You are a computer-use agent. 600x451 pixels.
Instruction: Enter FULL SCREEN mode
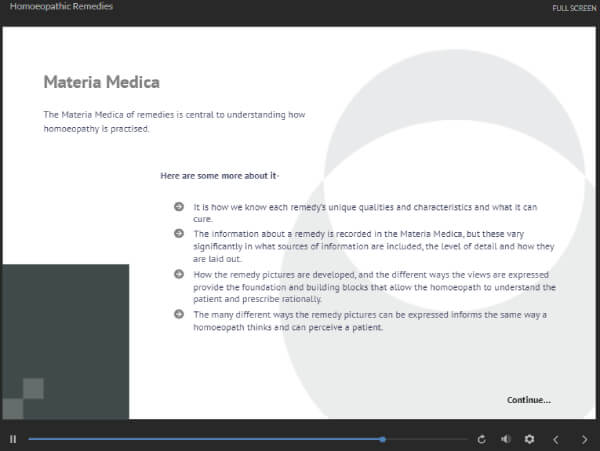[x=574, y=9]
